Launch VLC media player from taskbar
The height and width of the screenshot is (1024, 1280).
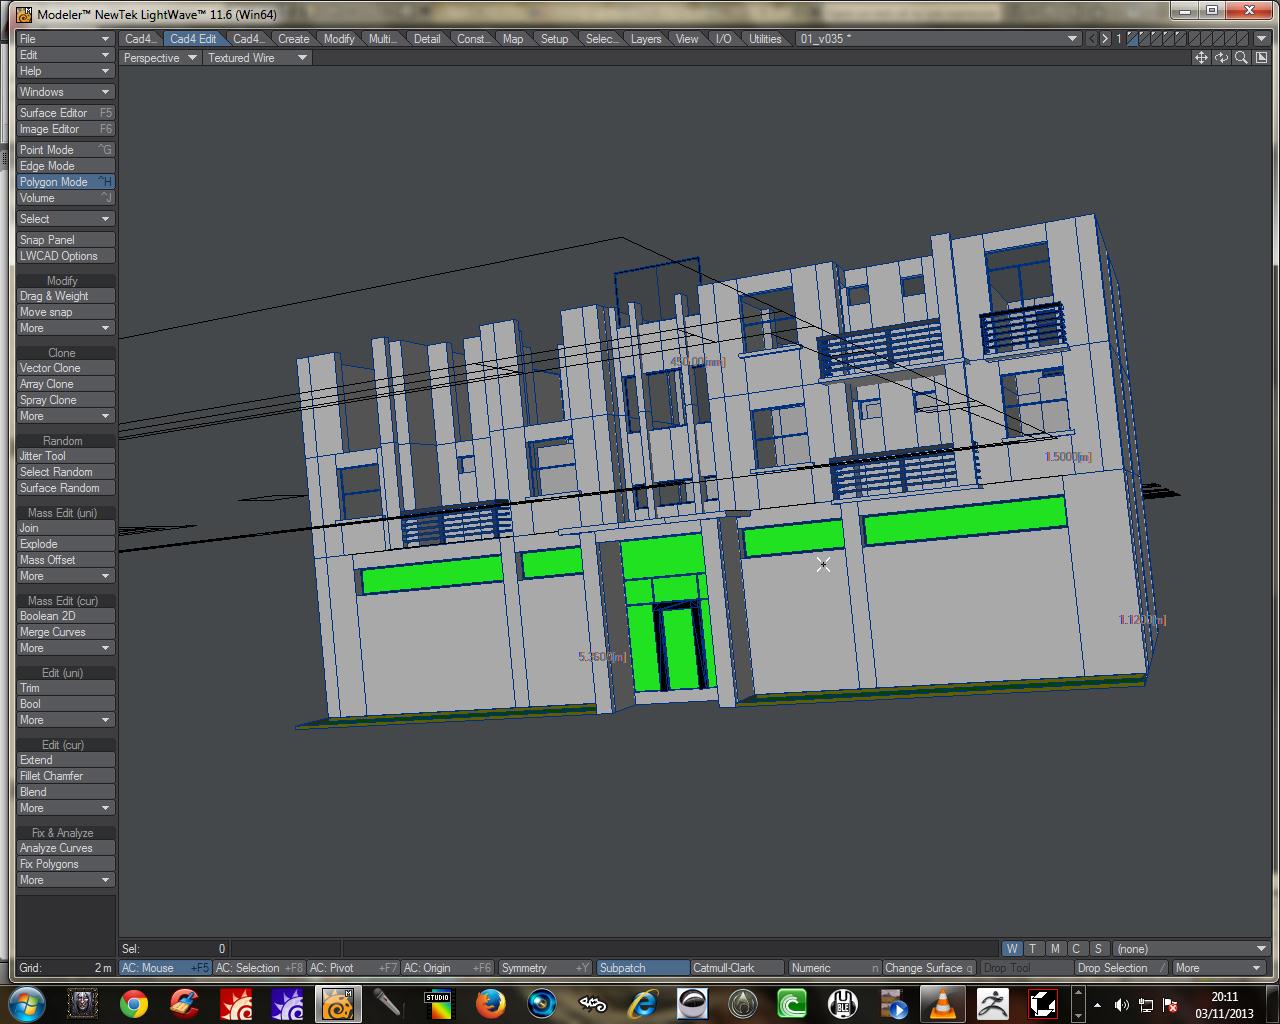(x=942, y=1003)
